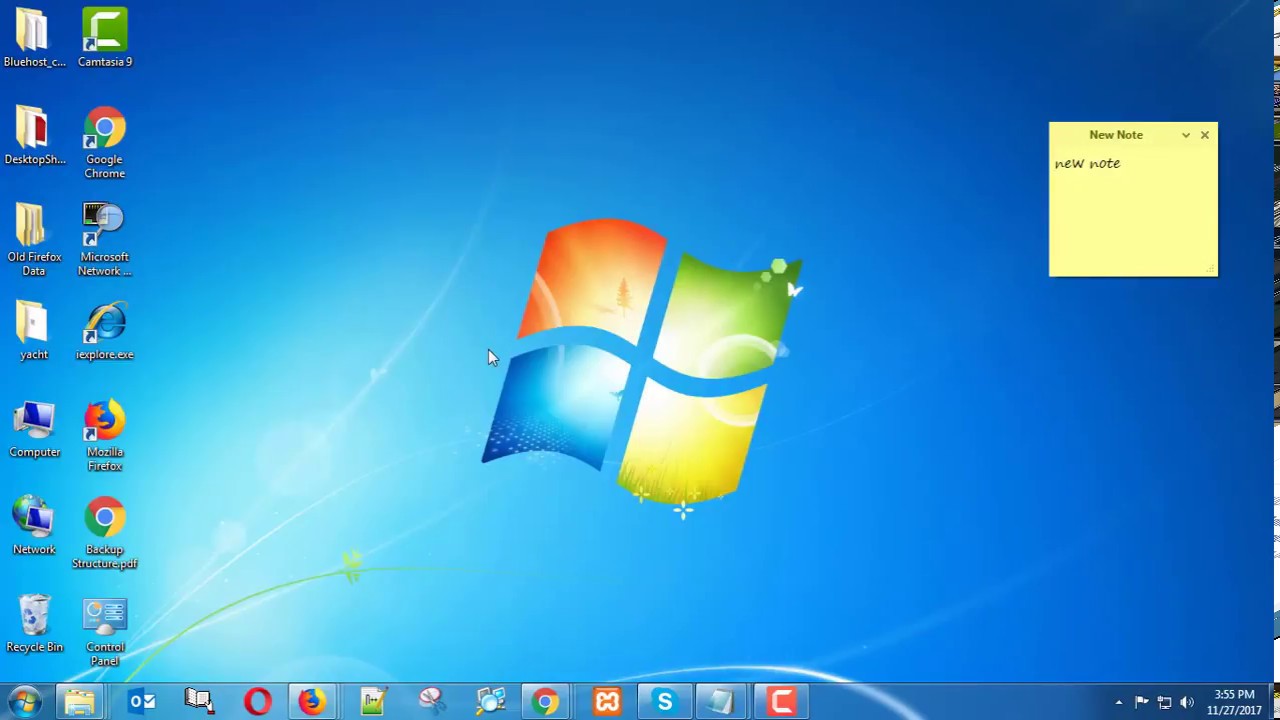Image resolution: width=1280 pixels, height=720 pixels.
Task: Click the clock showing 3:55 PM
Action: coord(1234,702)
